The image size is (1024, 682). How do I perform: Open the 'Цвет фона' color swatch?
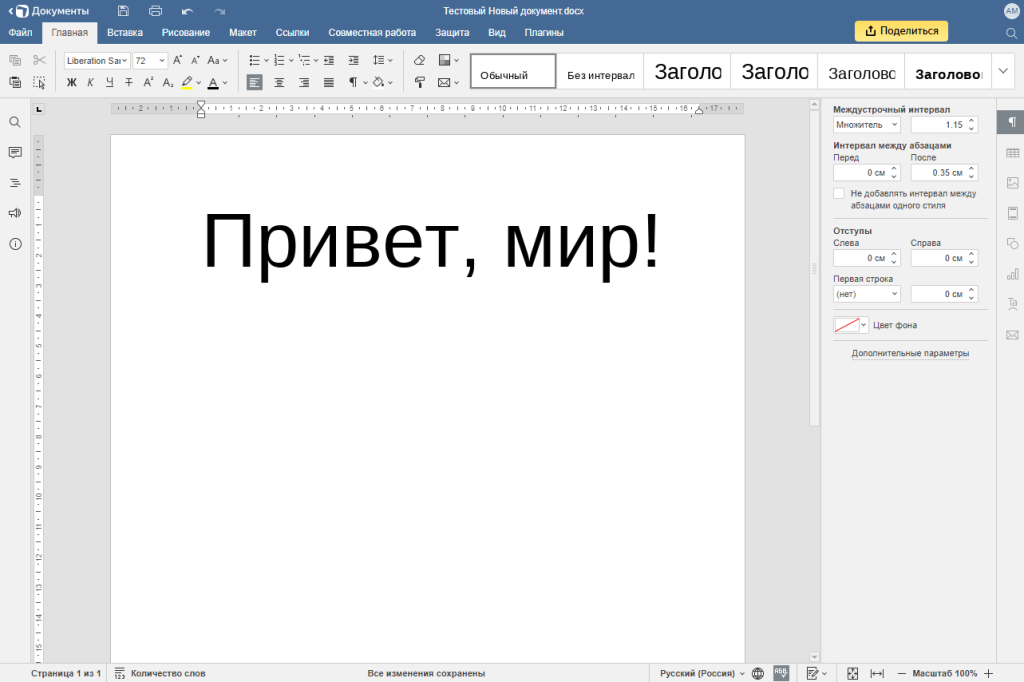tap(846, 325)
